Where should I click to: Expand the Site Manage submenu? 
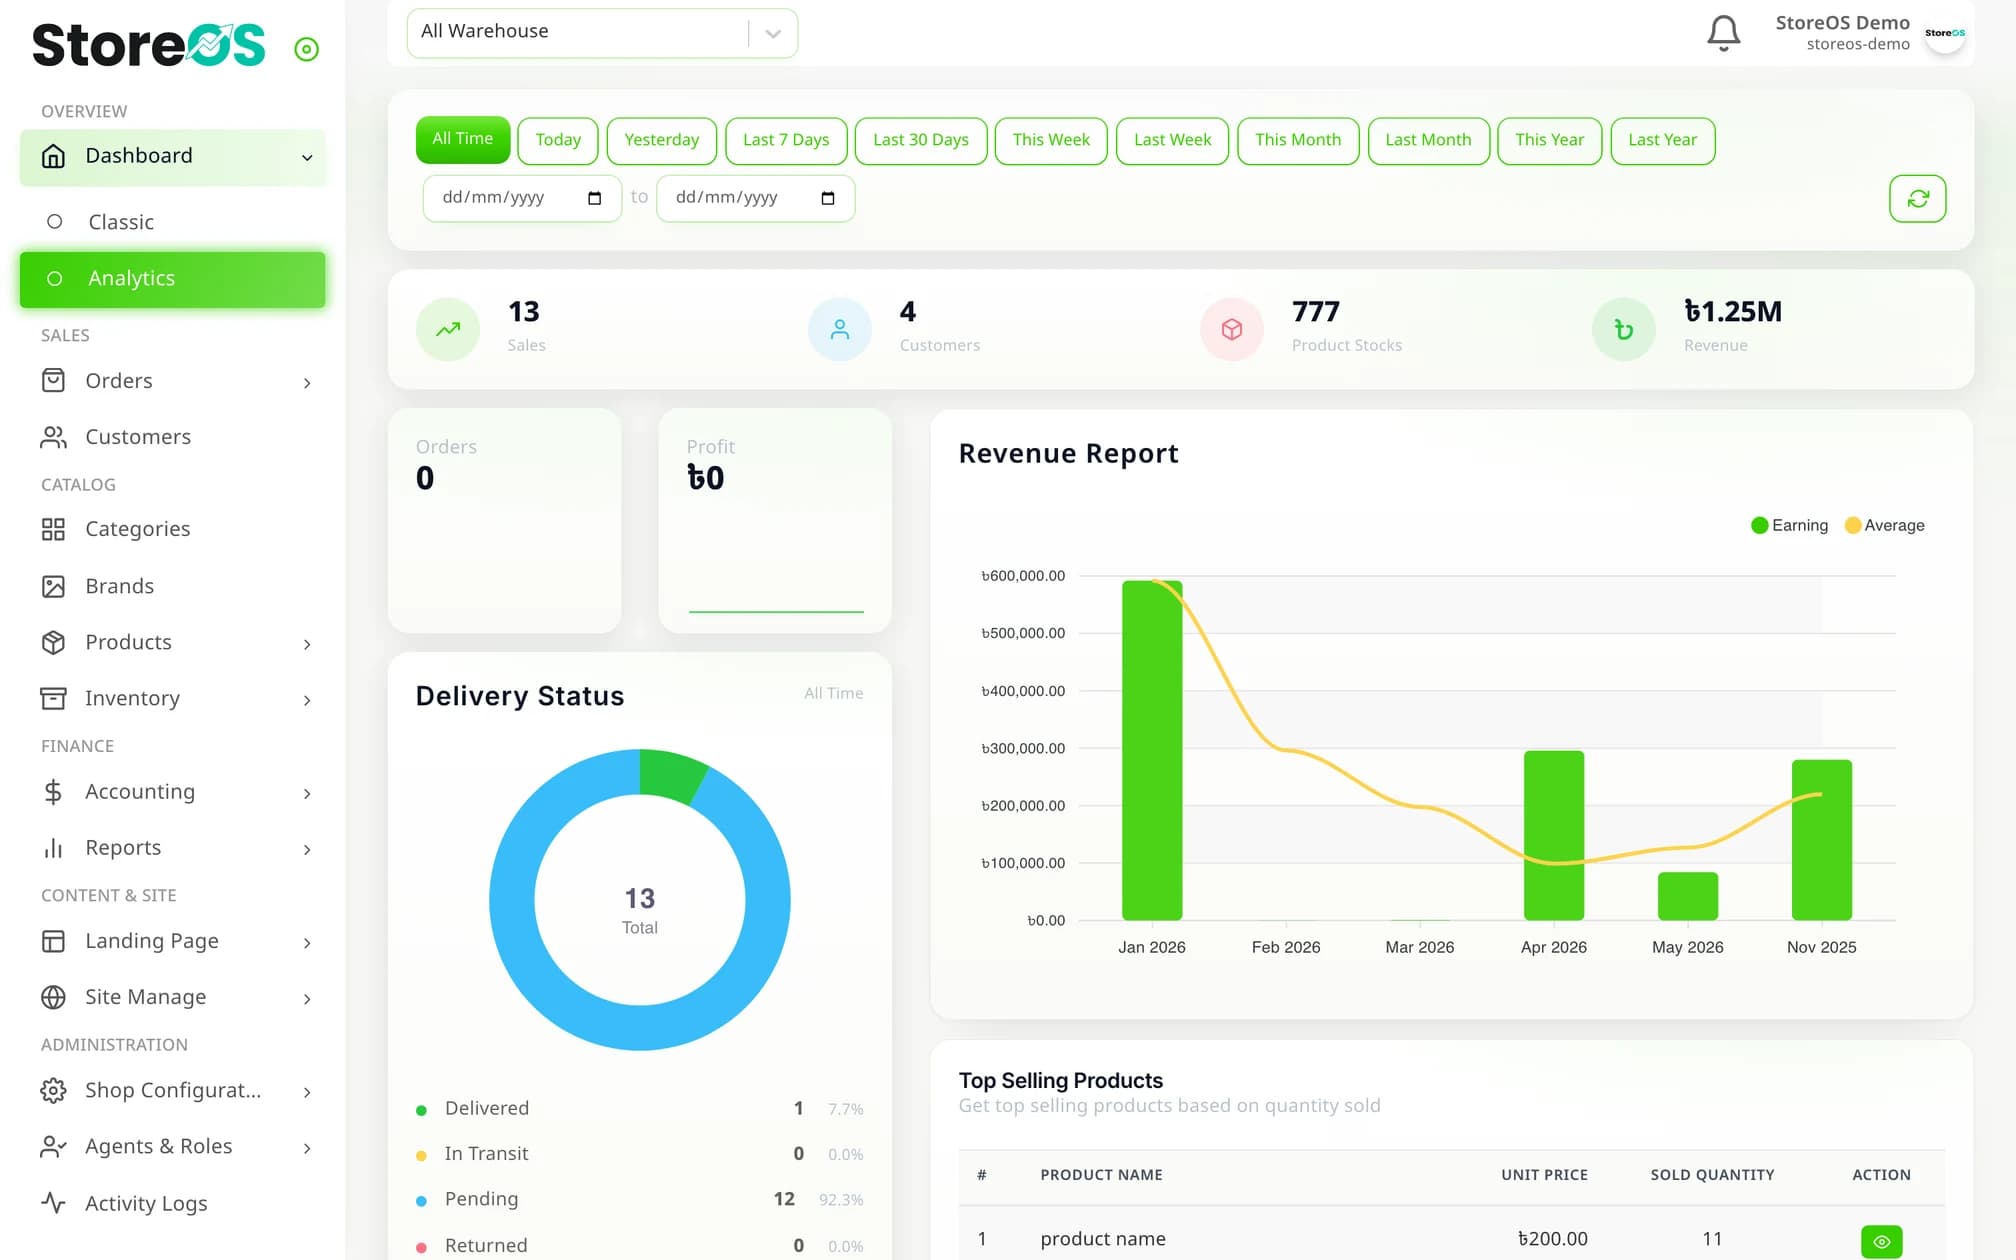pos(172,998)
